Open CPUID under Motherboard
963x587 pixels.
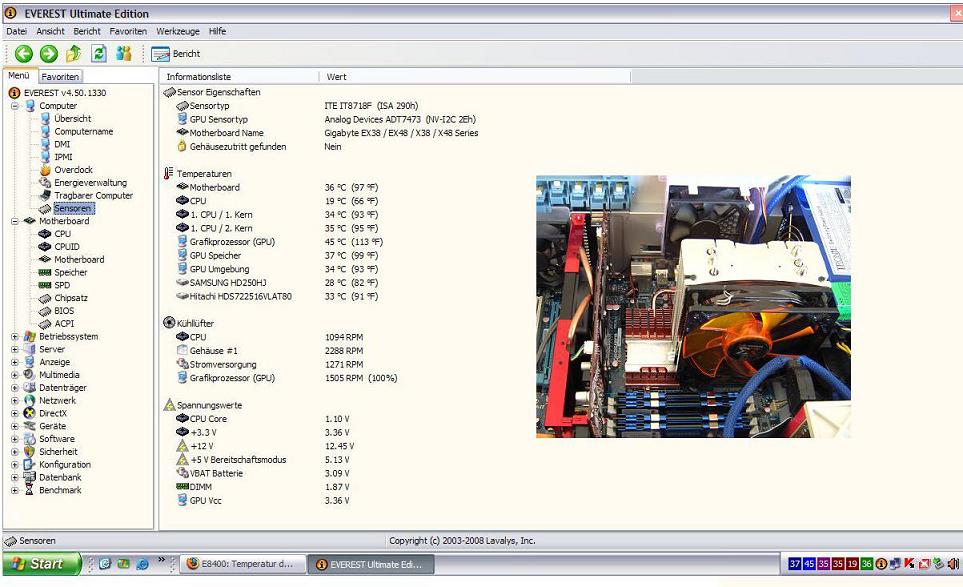point(67,247)
